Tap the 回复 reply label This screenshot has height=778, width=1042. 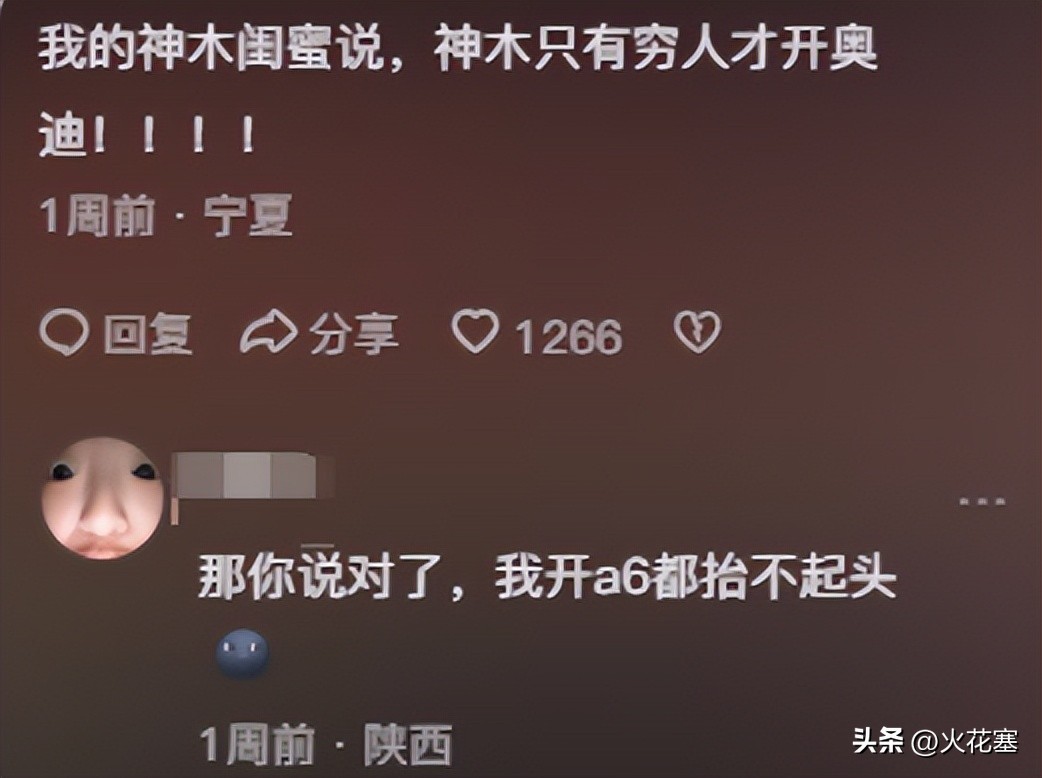pyautogui.click(x=148, y=334)
